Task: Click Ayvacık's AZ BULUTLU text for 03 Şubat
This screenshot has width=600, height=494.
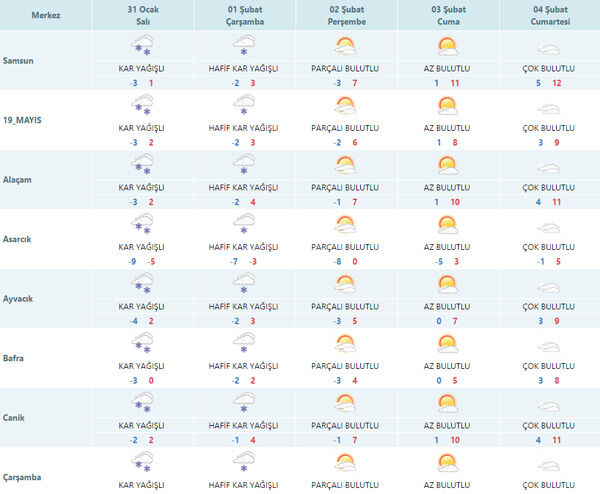Action: click(x=447, y=306)
